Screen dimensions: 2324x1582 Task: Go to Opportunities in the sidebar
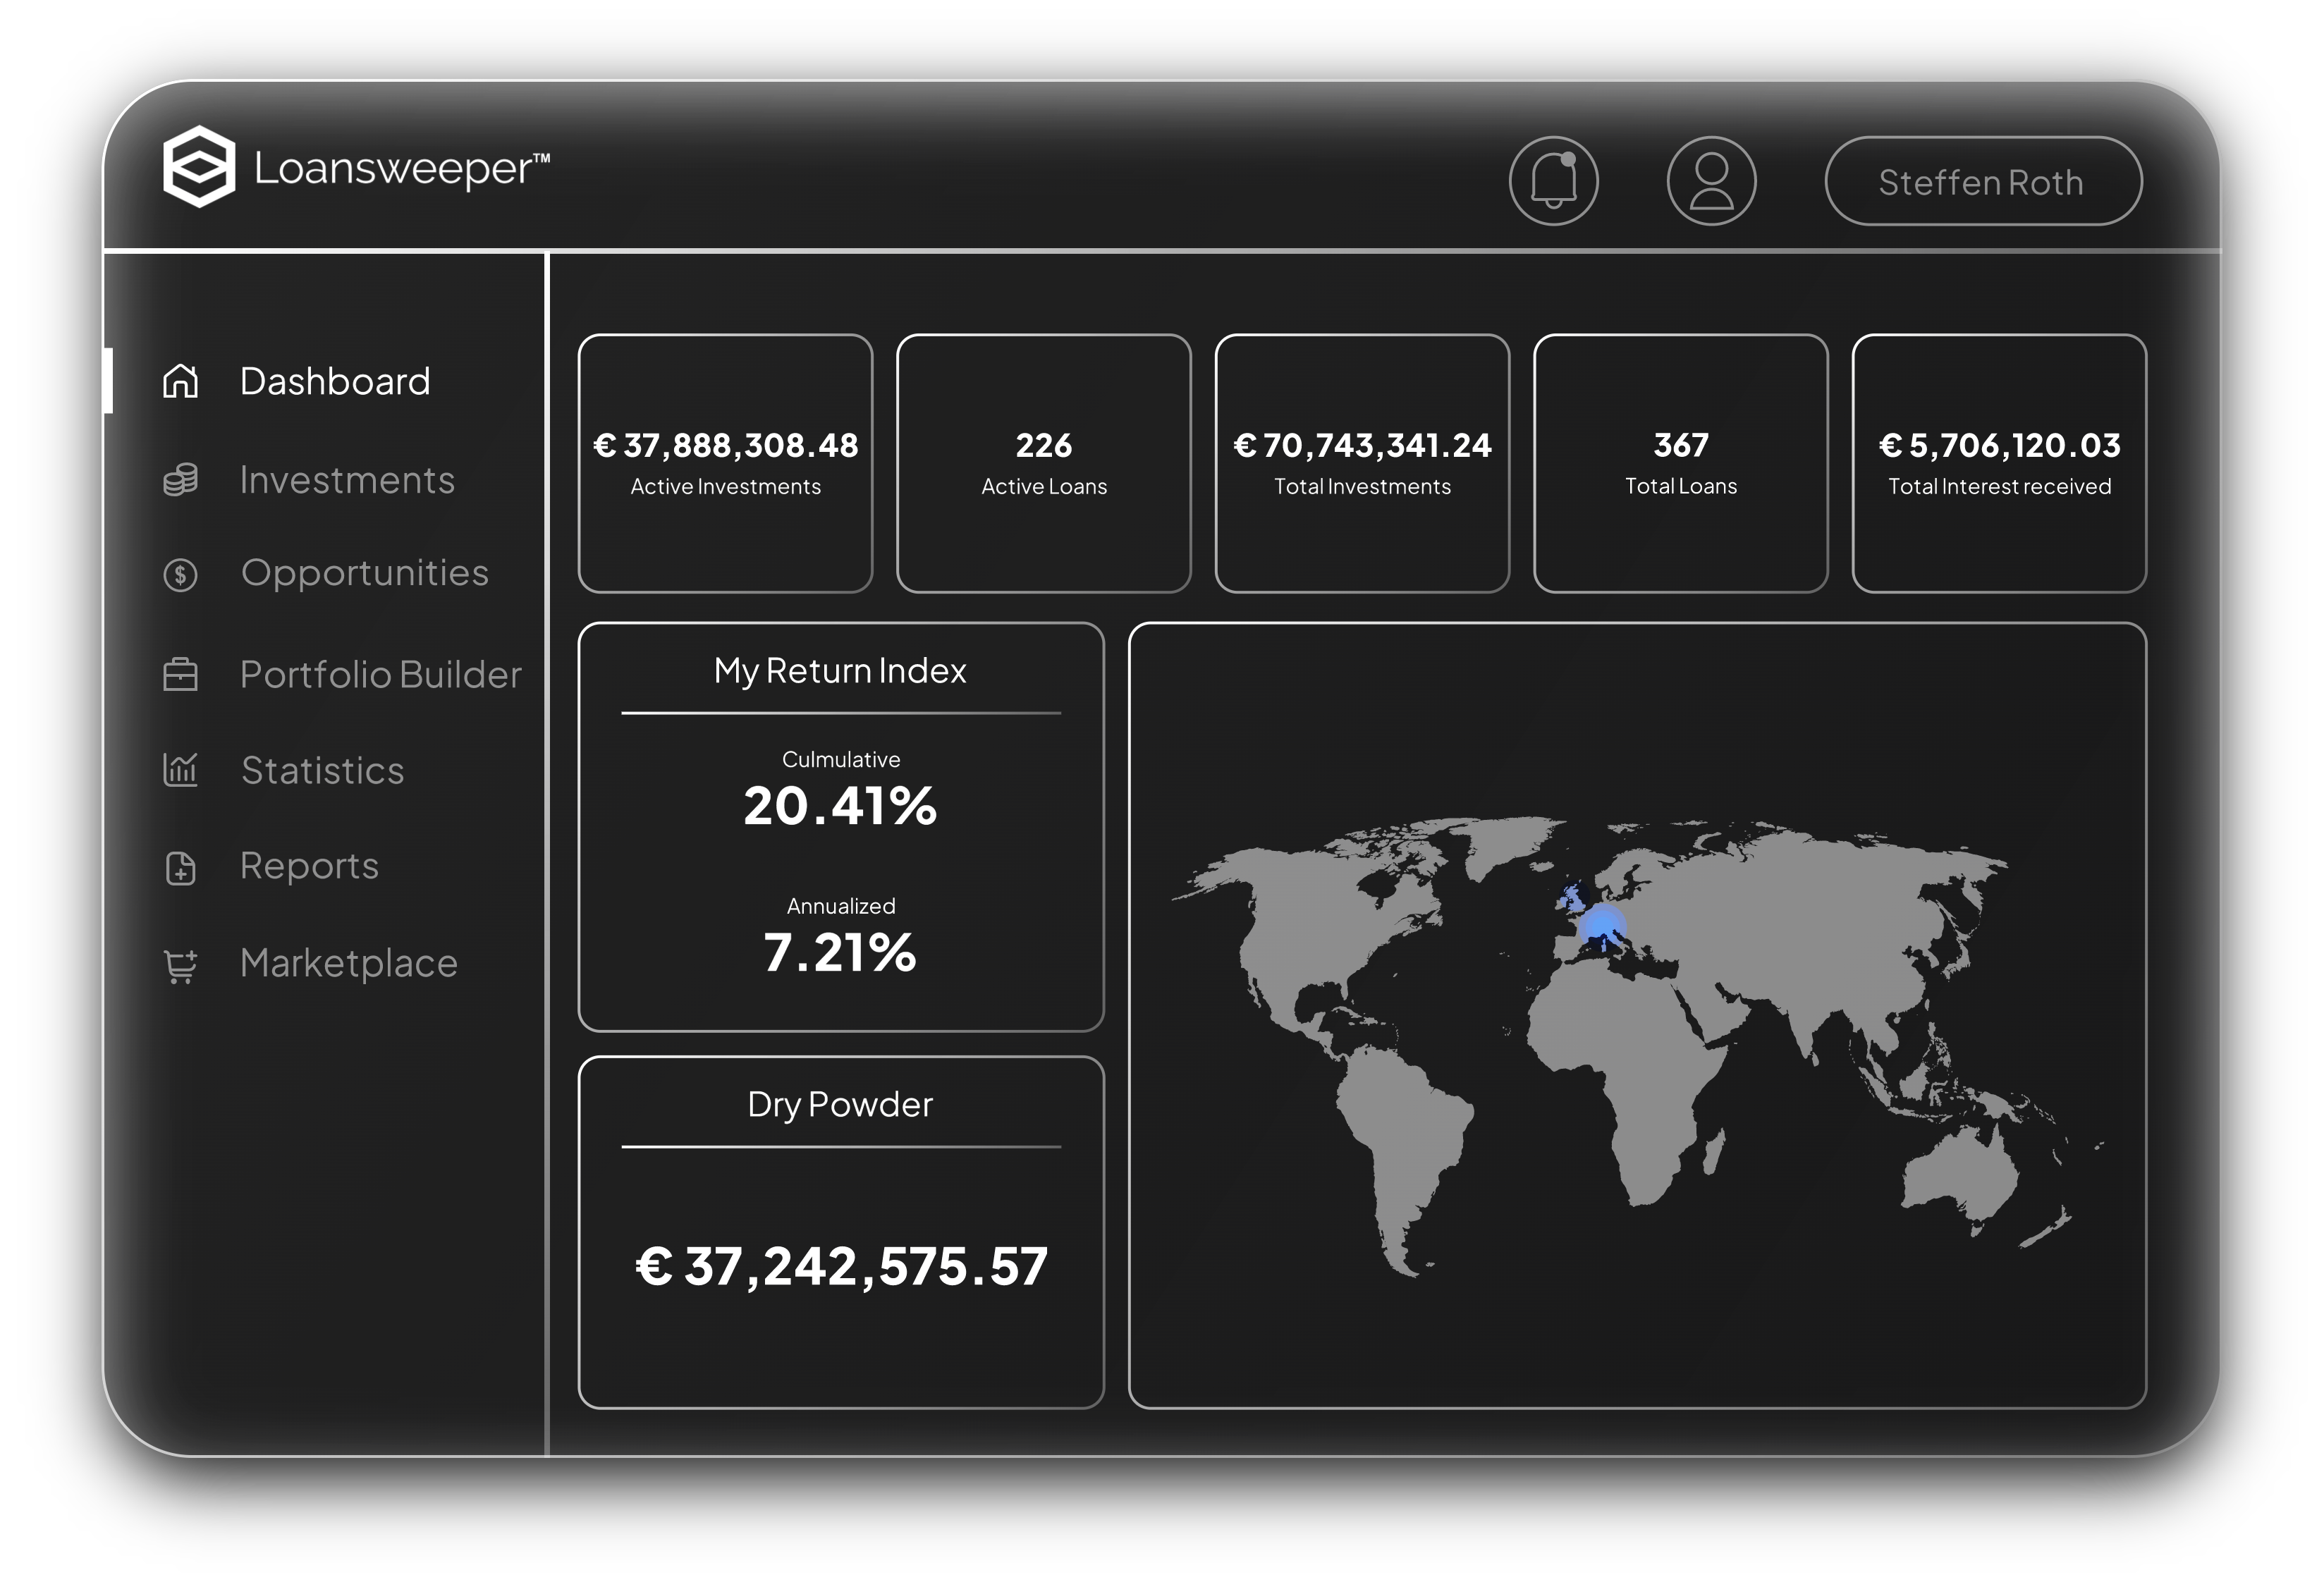(365, 573)
